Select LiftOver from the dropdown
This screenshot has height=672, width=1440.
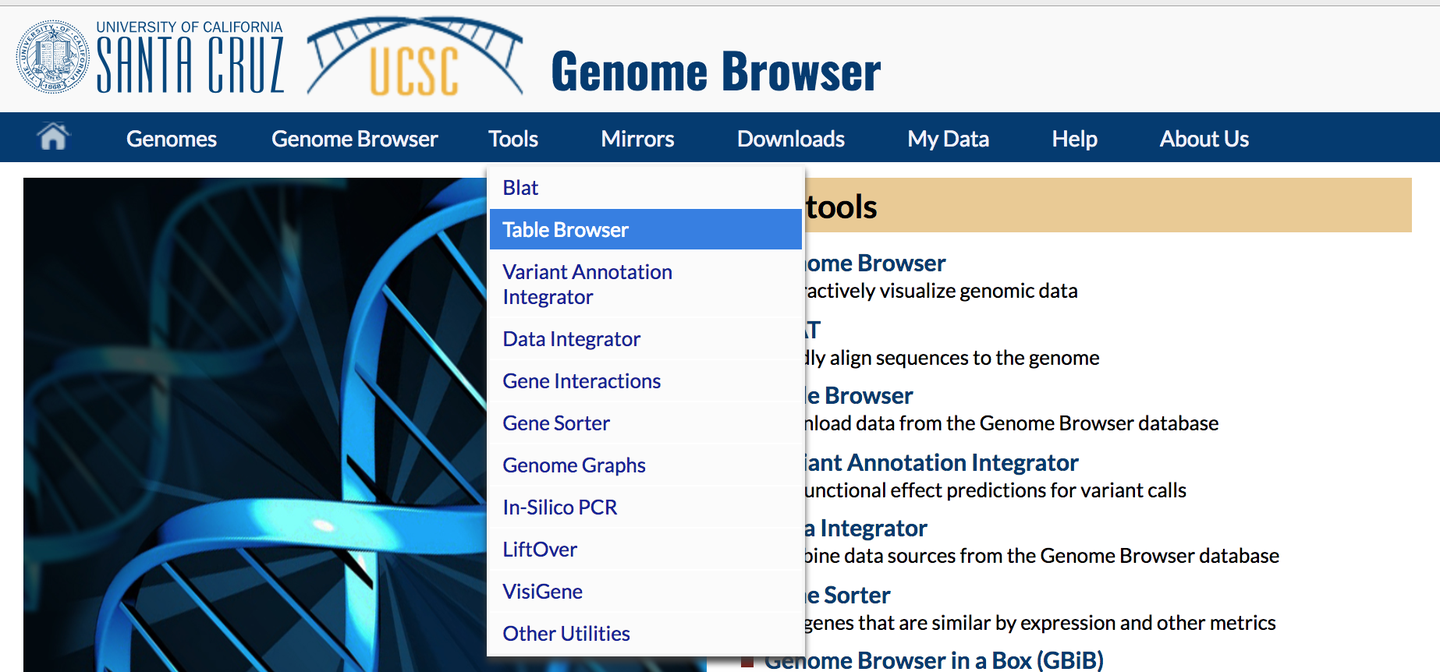(539, 549)
